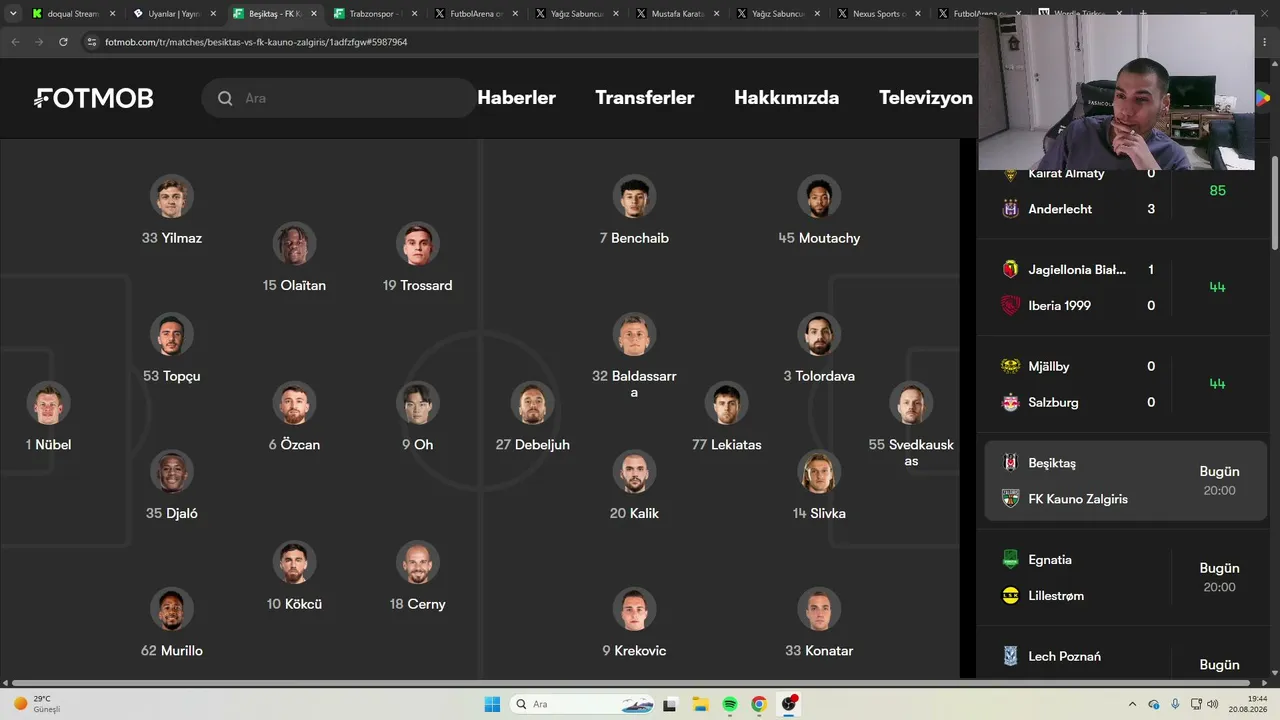Click the Beşiktaş crest in match list

pyautogui.click(x=1010, y=463)
